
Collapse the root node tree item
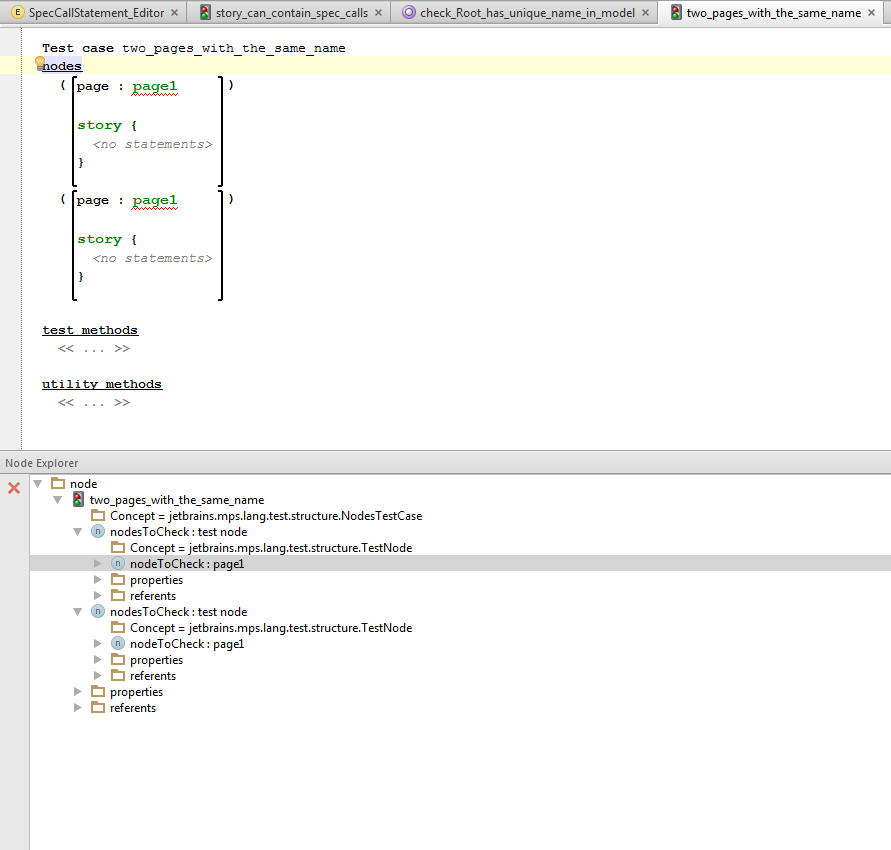[38, 484]
